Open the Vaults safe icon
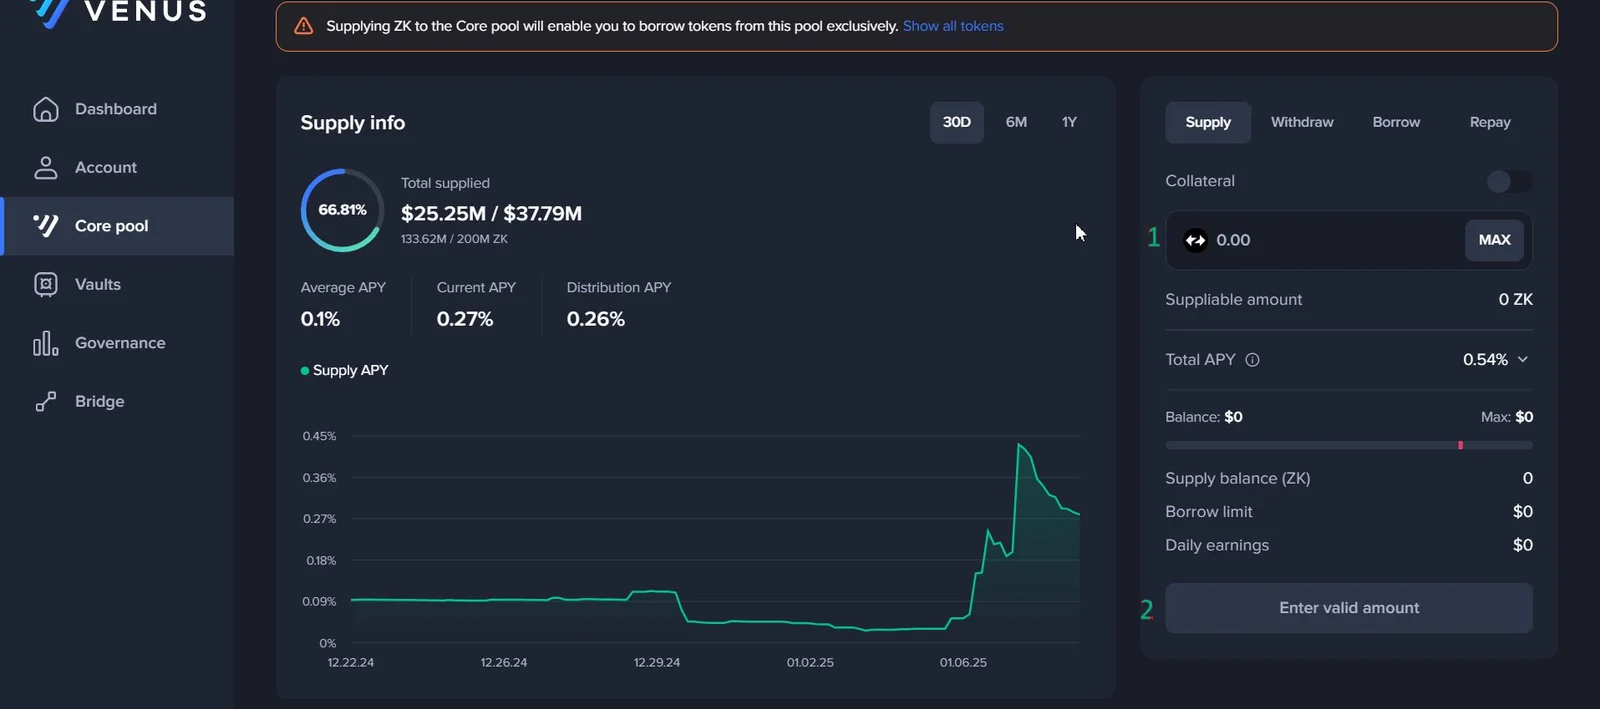 [x=46, y=284]
